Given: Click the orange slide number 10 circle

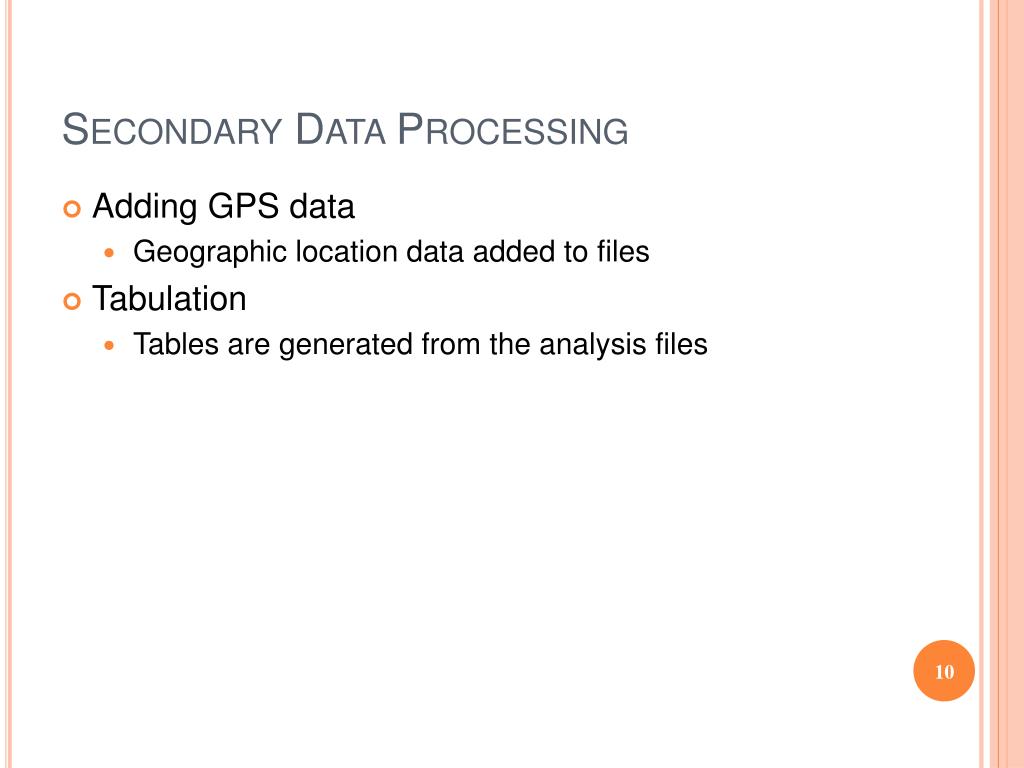Looking at the screenshot, I should click(944, 671).
